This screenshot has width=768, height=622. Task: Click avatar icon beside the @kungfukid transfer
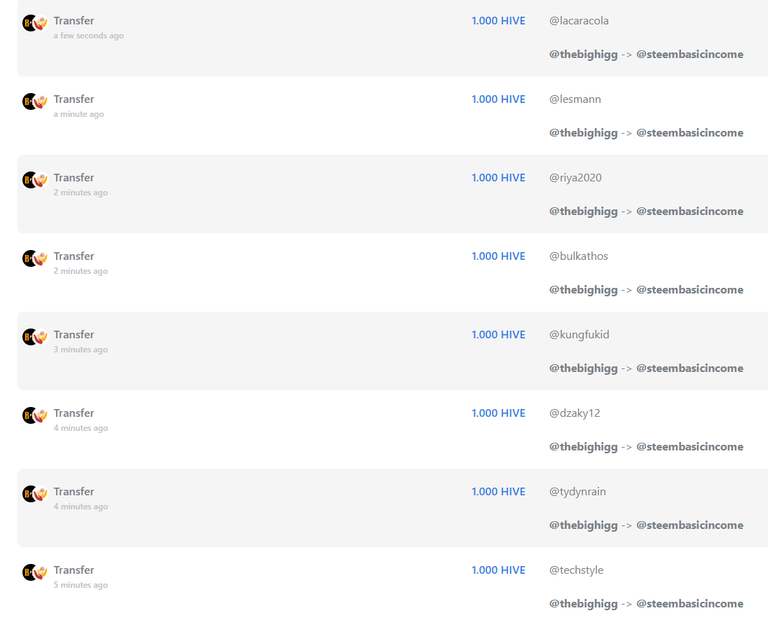(x=35, y=336)
